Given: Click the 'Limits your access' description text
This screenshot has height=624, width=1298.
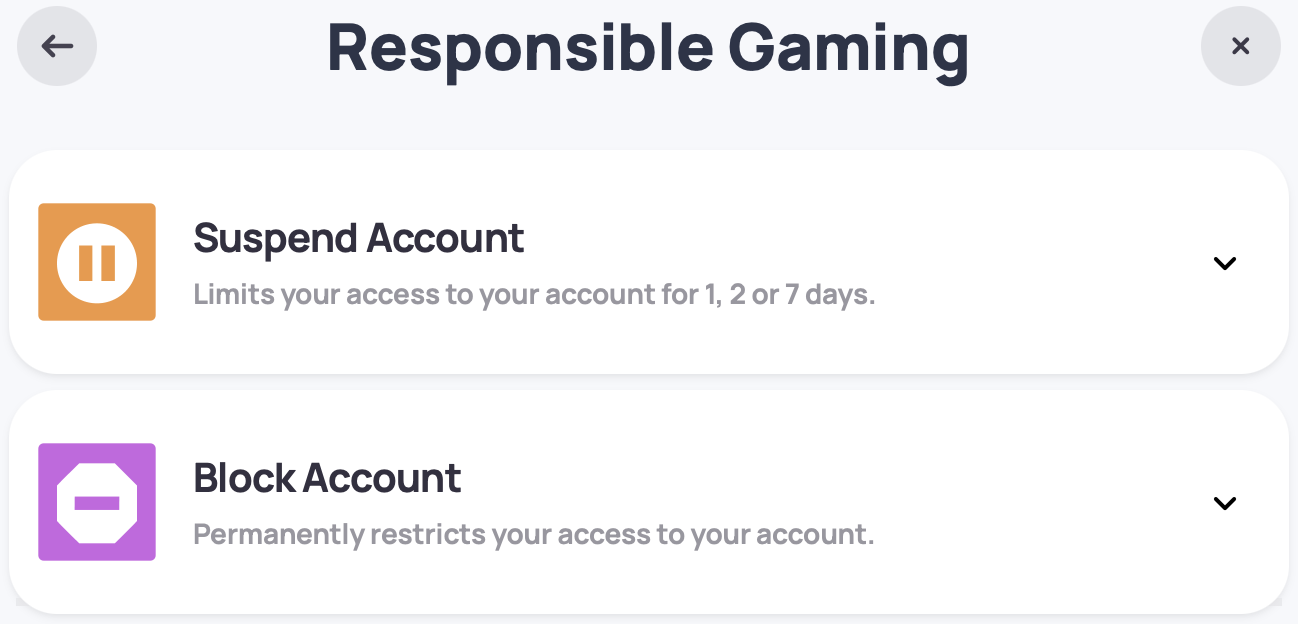Looking at the screenshot, I should click(x=533, y=295).
